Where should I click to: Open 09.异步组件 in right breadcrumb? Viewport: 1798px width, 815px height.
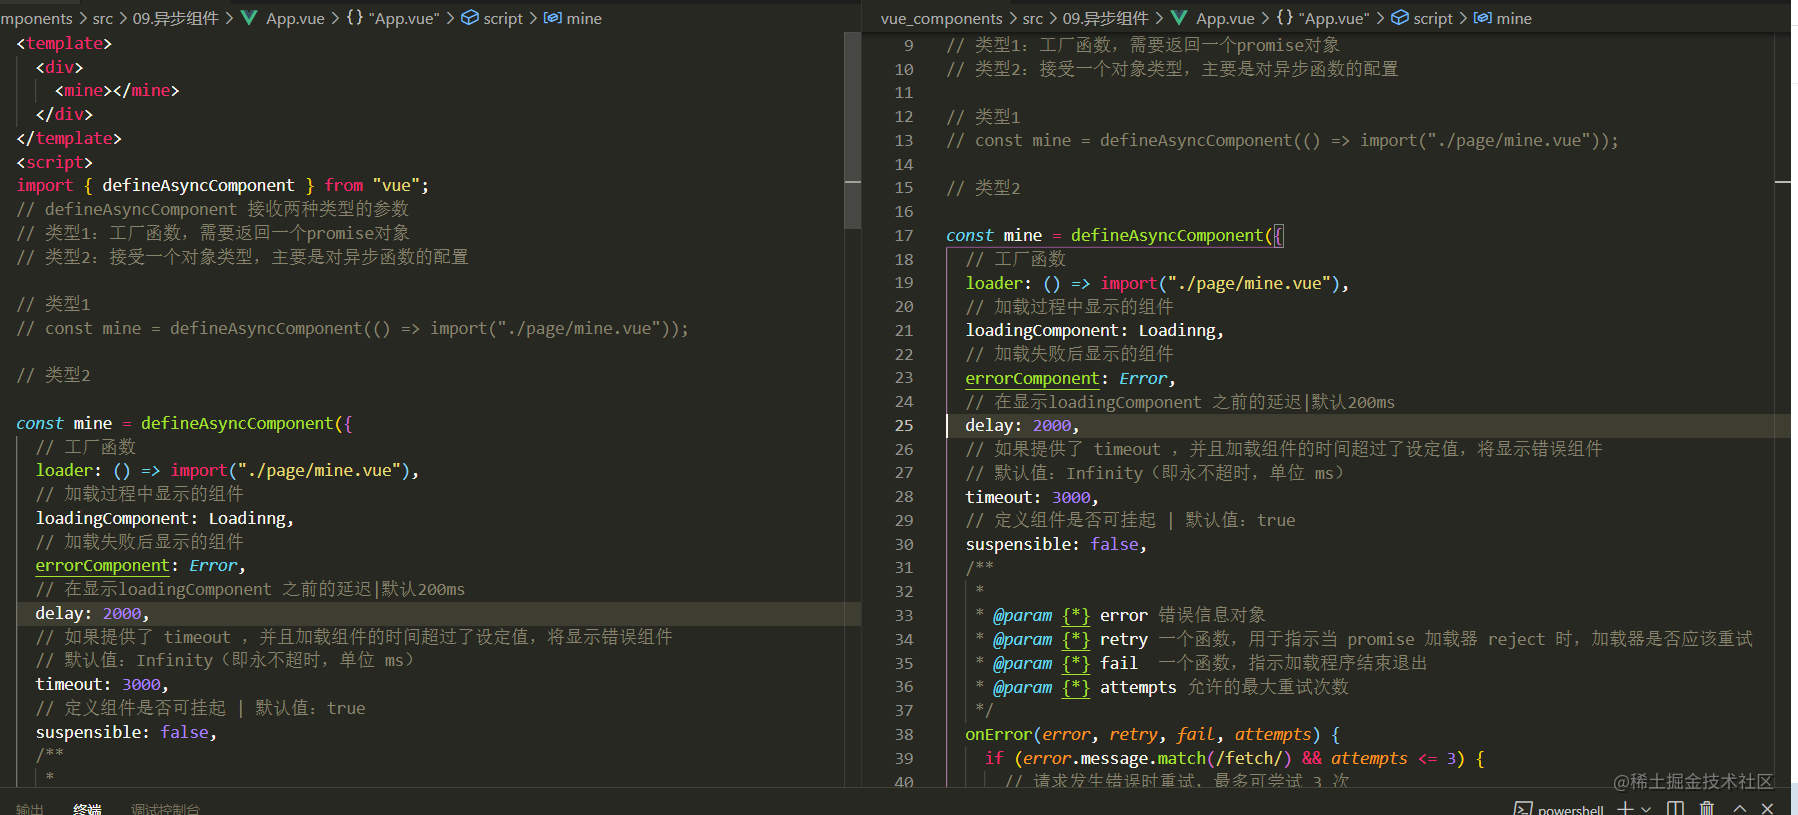(1106, 18)
